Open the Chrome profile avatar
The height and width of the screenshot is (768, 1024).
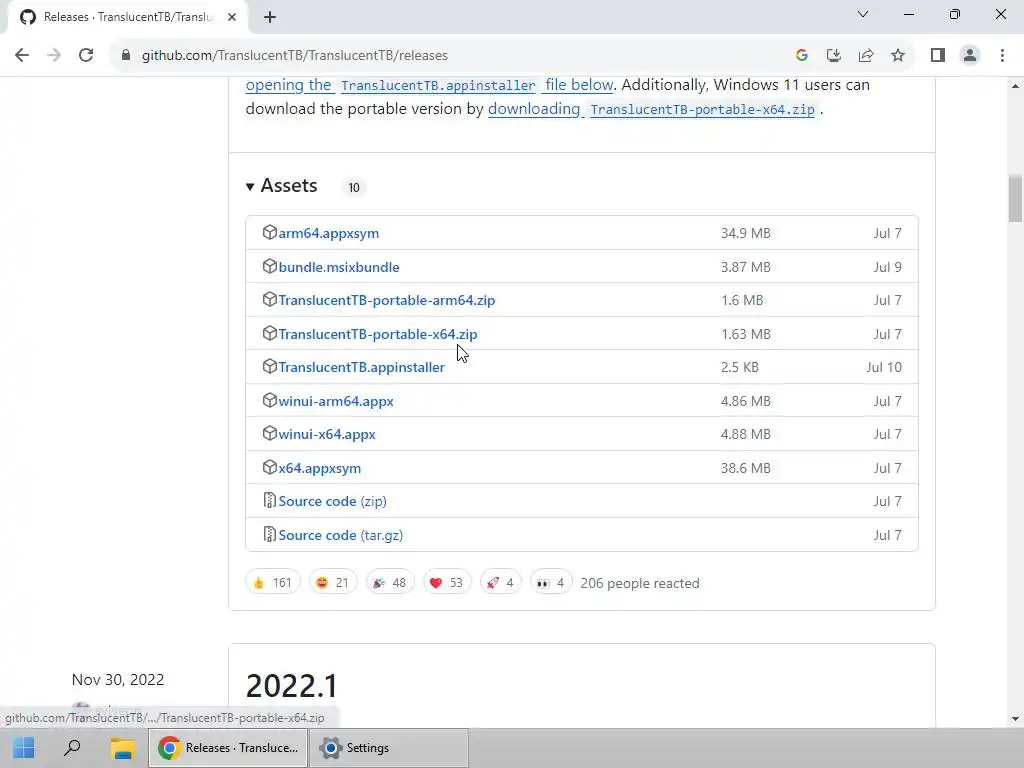(970, 56)
